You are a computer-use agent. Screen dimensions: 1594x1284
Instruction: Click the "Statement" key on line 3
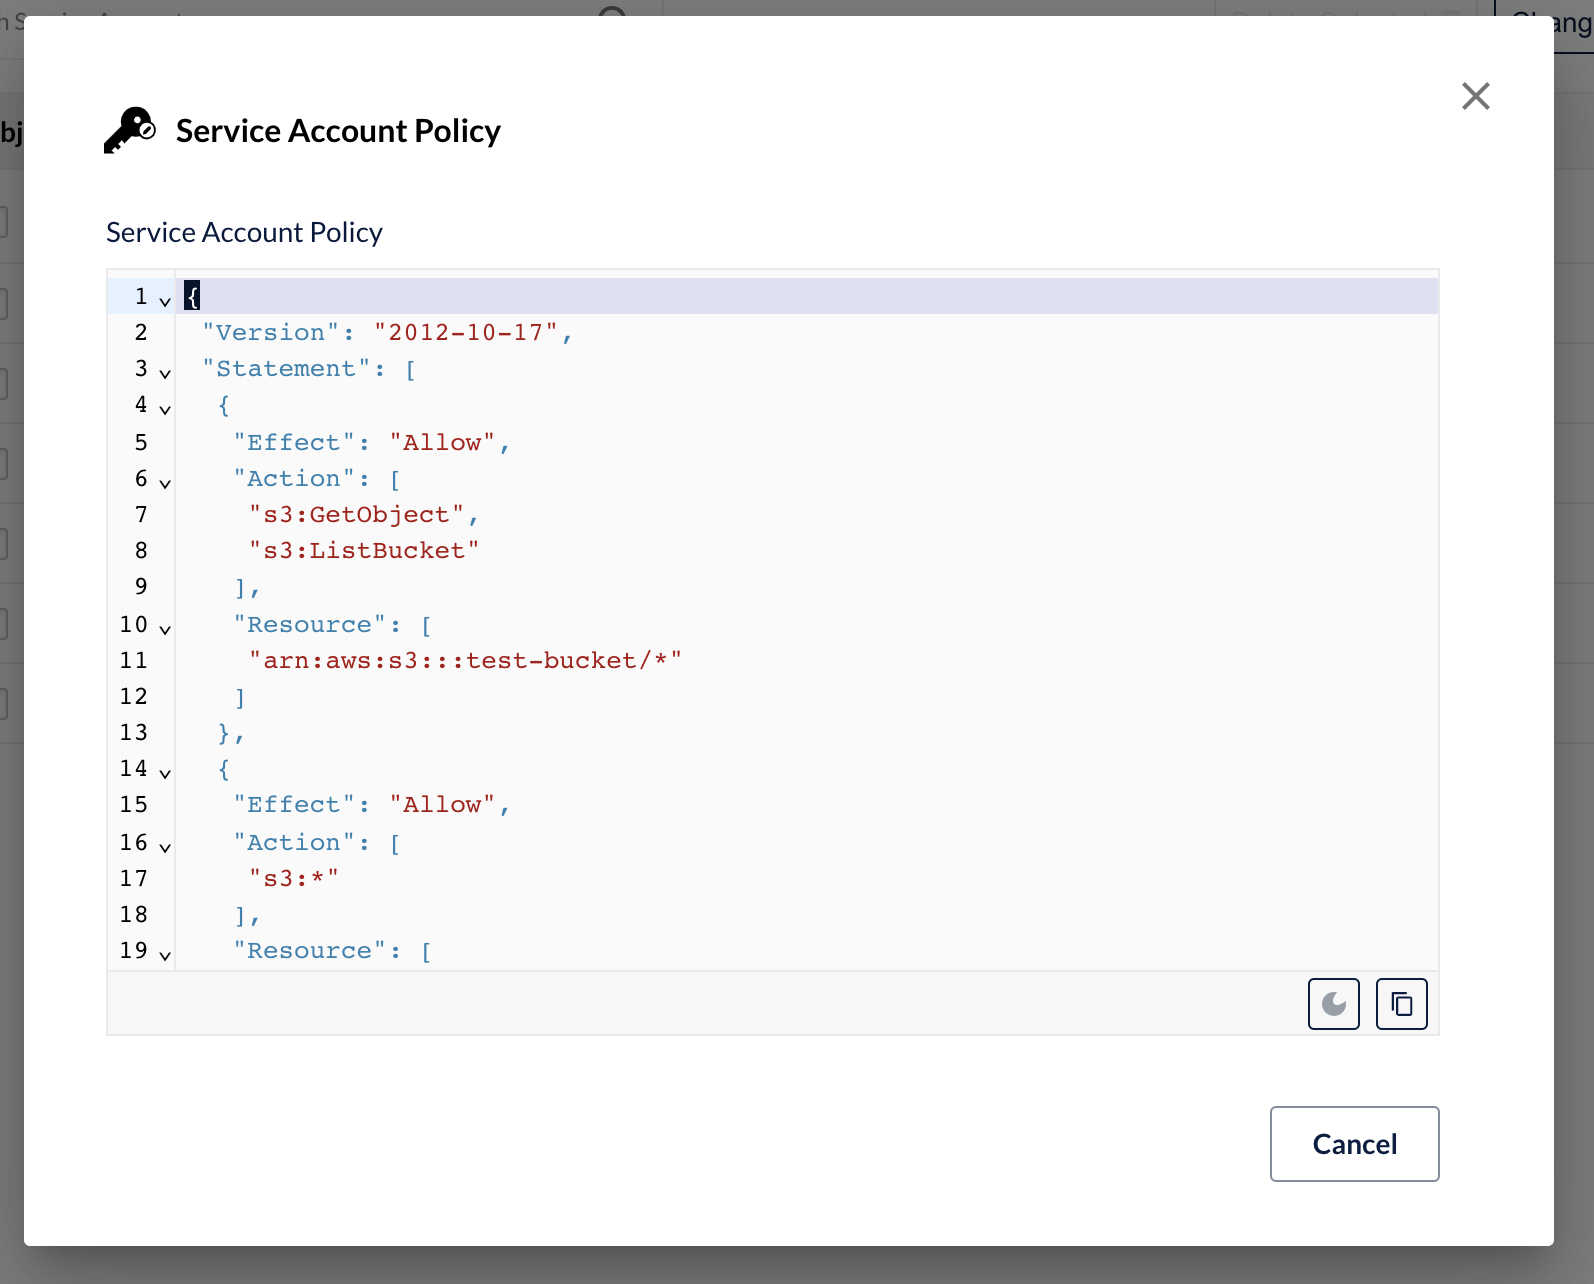286,368
